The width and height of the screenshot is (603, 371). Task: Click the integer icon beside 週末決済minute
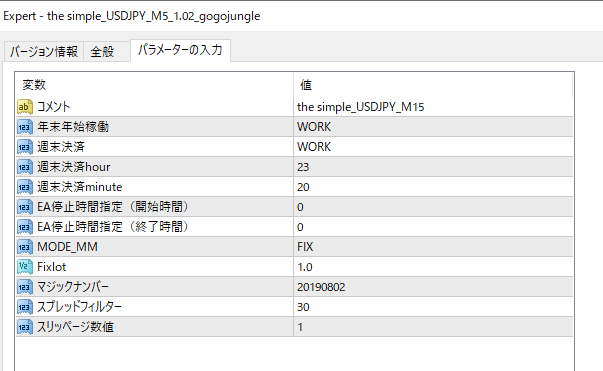[x=25, y=187]
